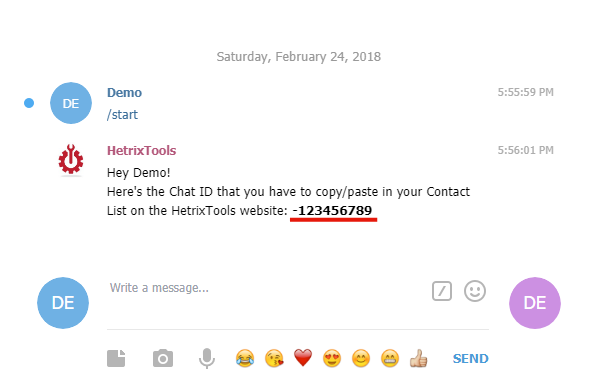The height and width of the screenshot is (382, 603).
Task: Insert the kissing face emoji
Action: pos(274,358)
